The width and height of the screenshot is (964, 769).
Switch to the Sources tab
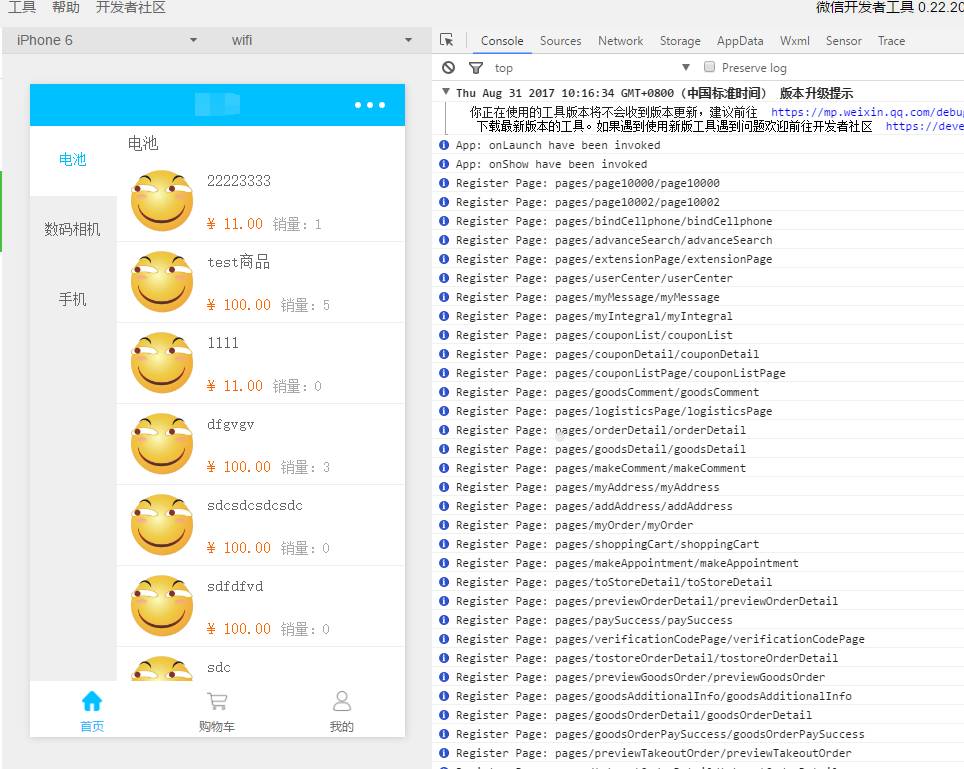tap(560, 41)
